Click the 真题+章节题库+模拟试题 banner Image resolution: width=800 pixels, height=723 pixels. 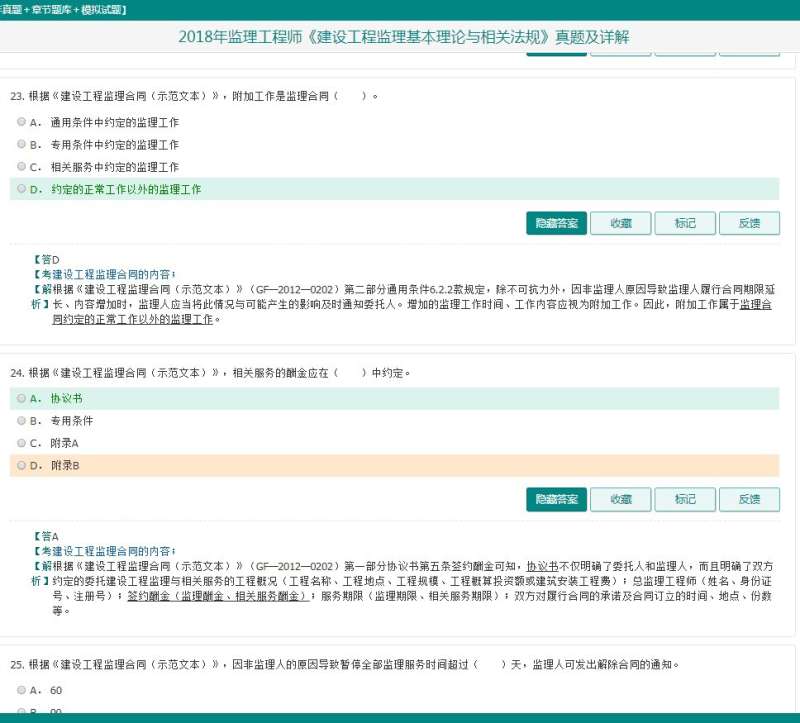[x=62, y=5]
